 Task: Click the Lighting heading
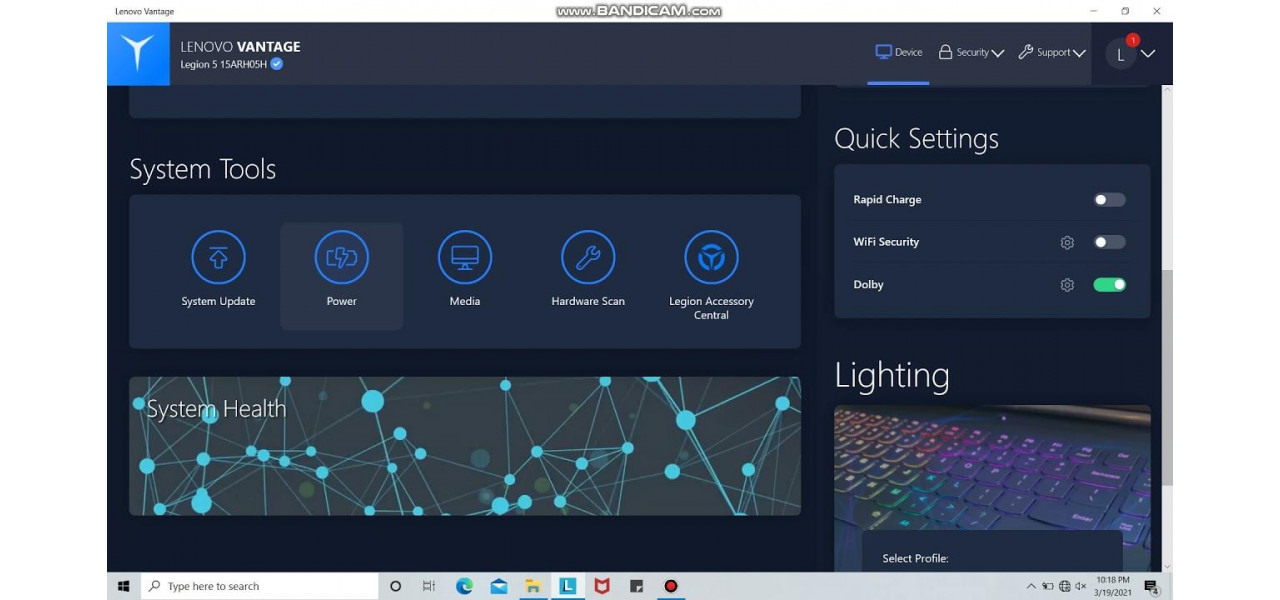pos(892,376)
